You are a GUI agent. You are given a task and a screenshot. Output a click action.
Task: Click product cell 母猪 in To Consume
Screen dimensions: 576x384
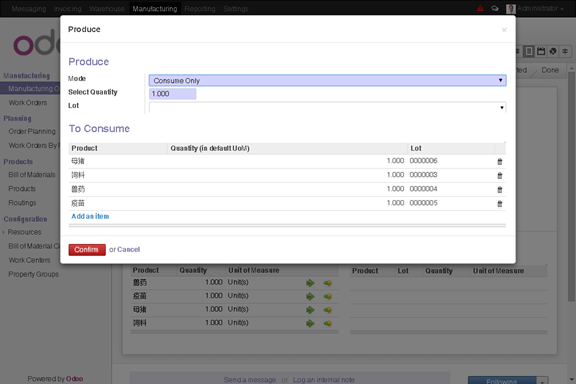tap(78, 161)
